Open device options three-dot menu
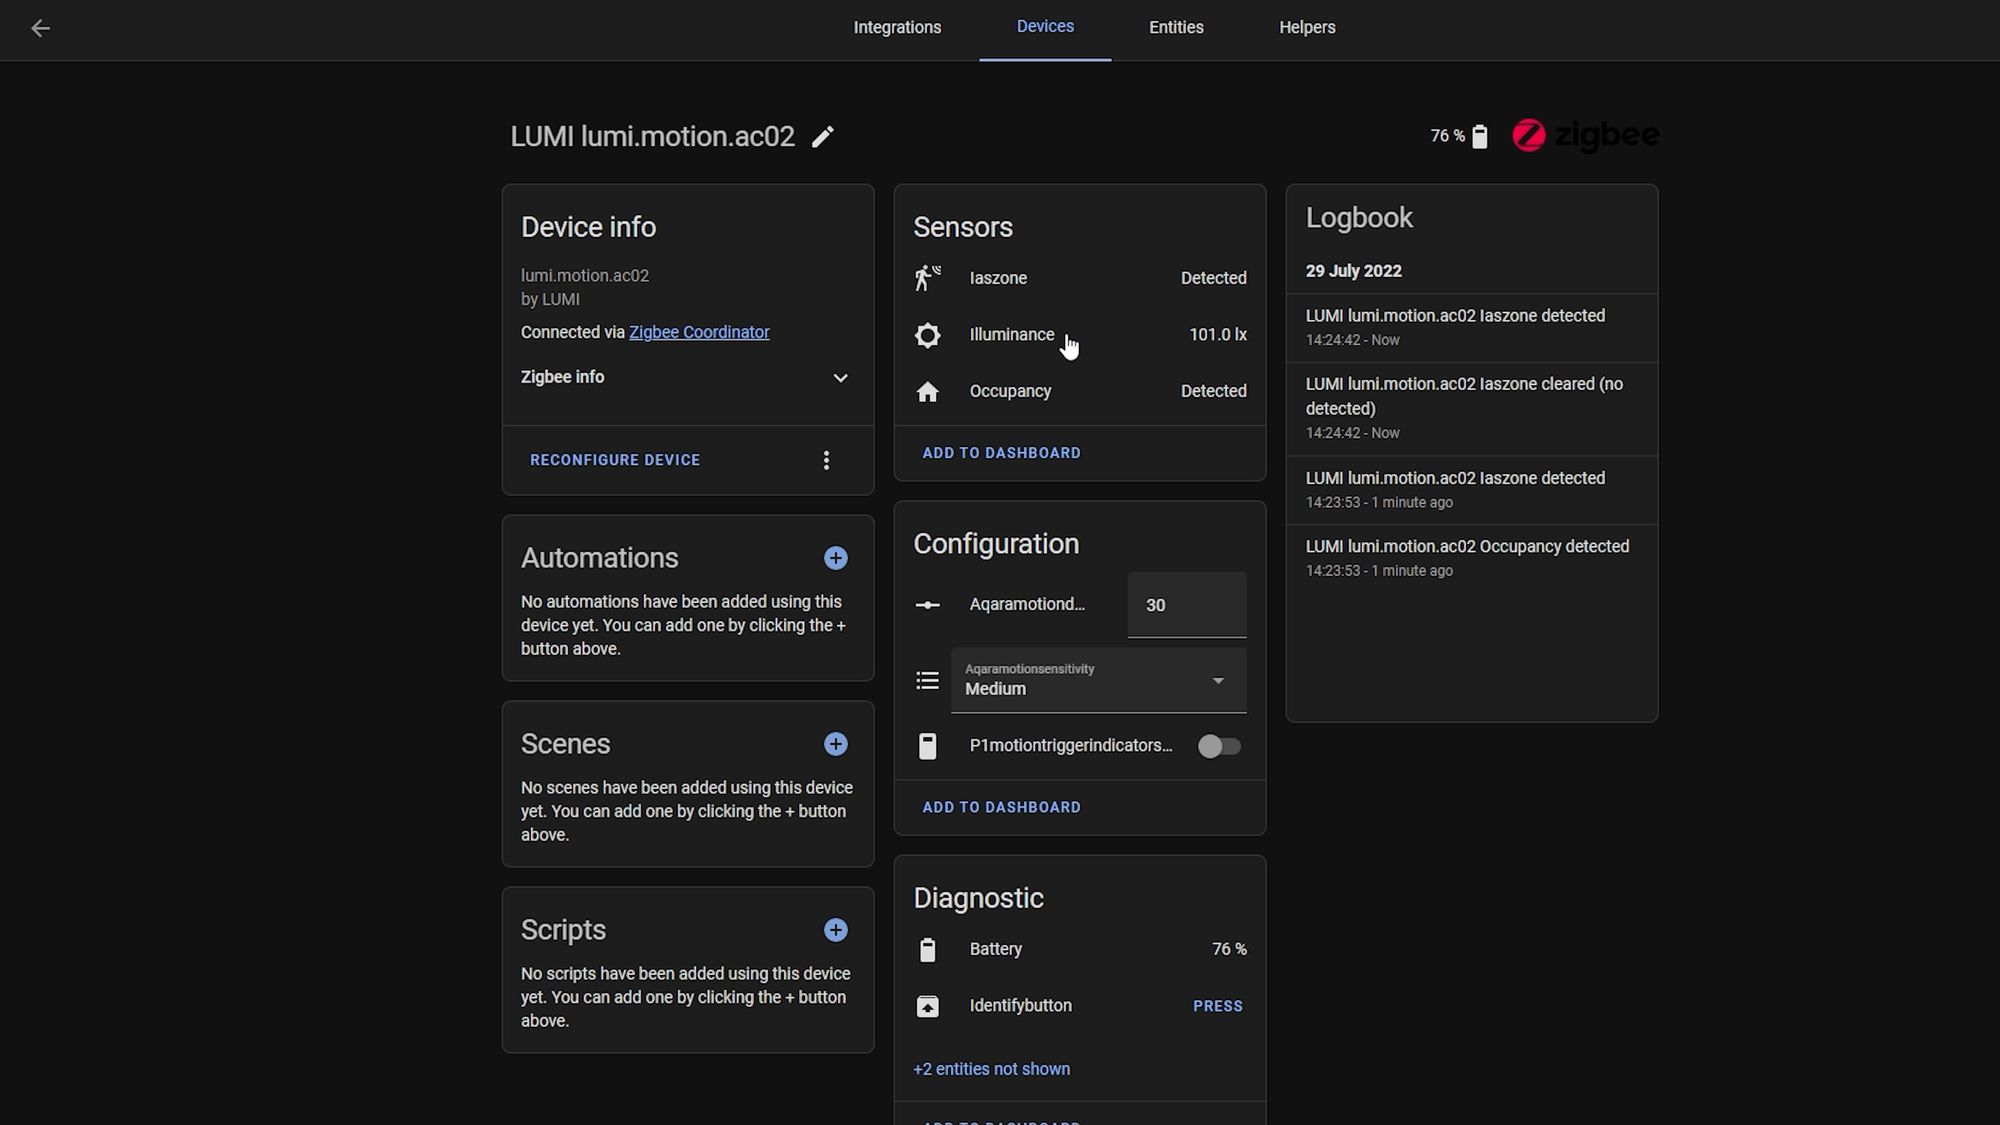 tap(826, 460)
